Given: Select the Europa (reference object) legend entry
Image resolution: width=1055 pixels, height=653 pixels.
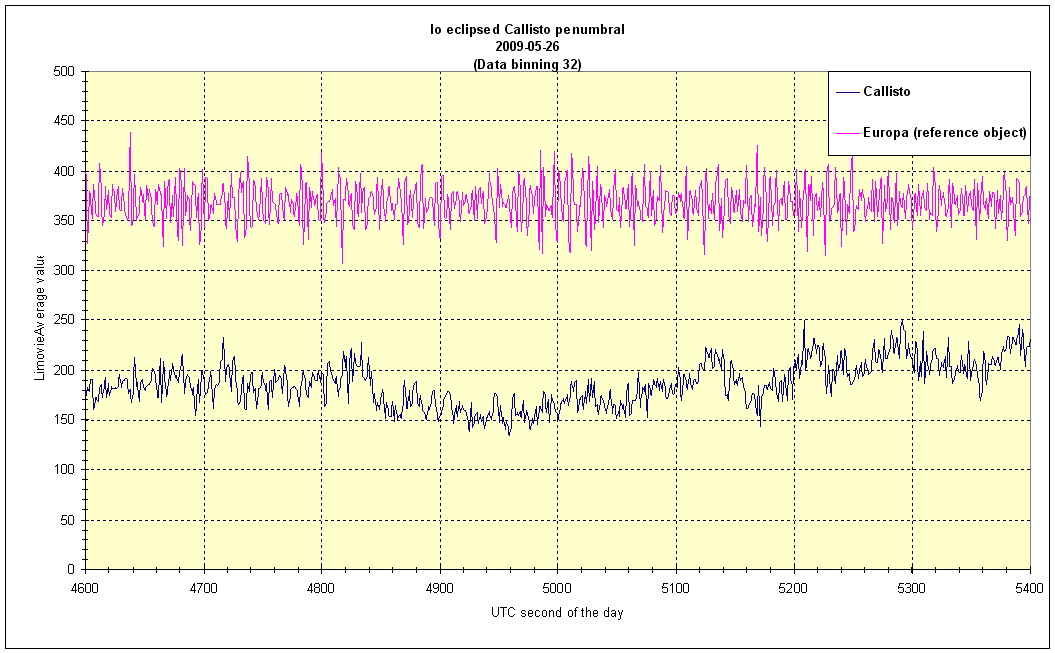Looking at the screenshot, I should coord(931,132).
